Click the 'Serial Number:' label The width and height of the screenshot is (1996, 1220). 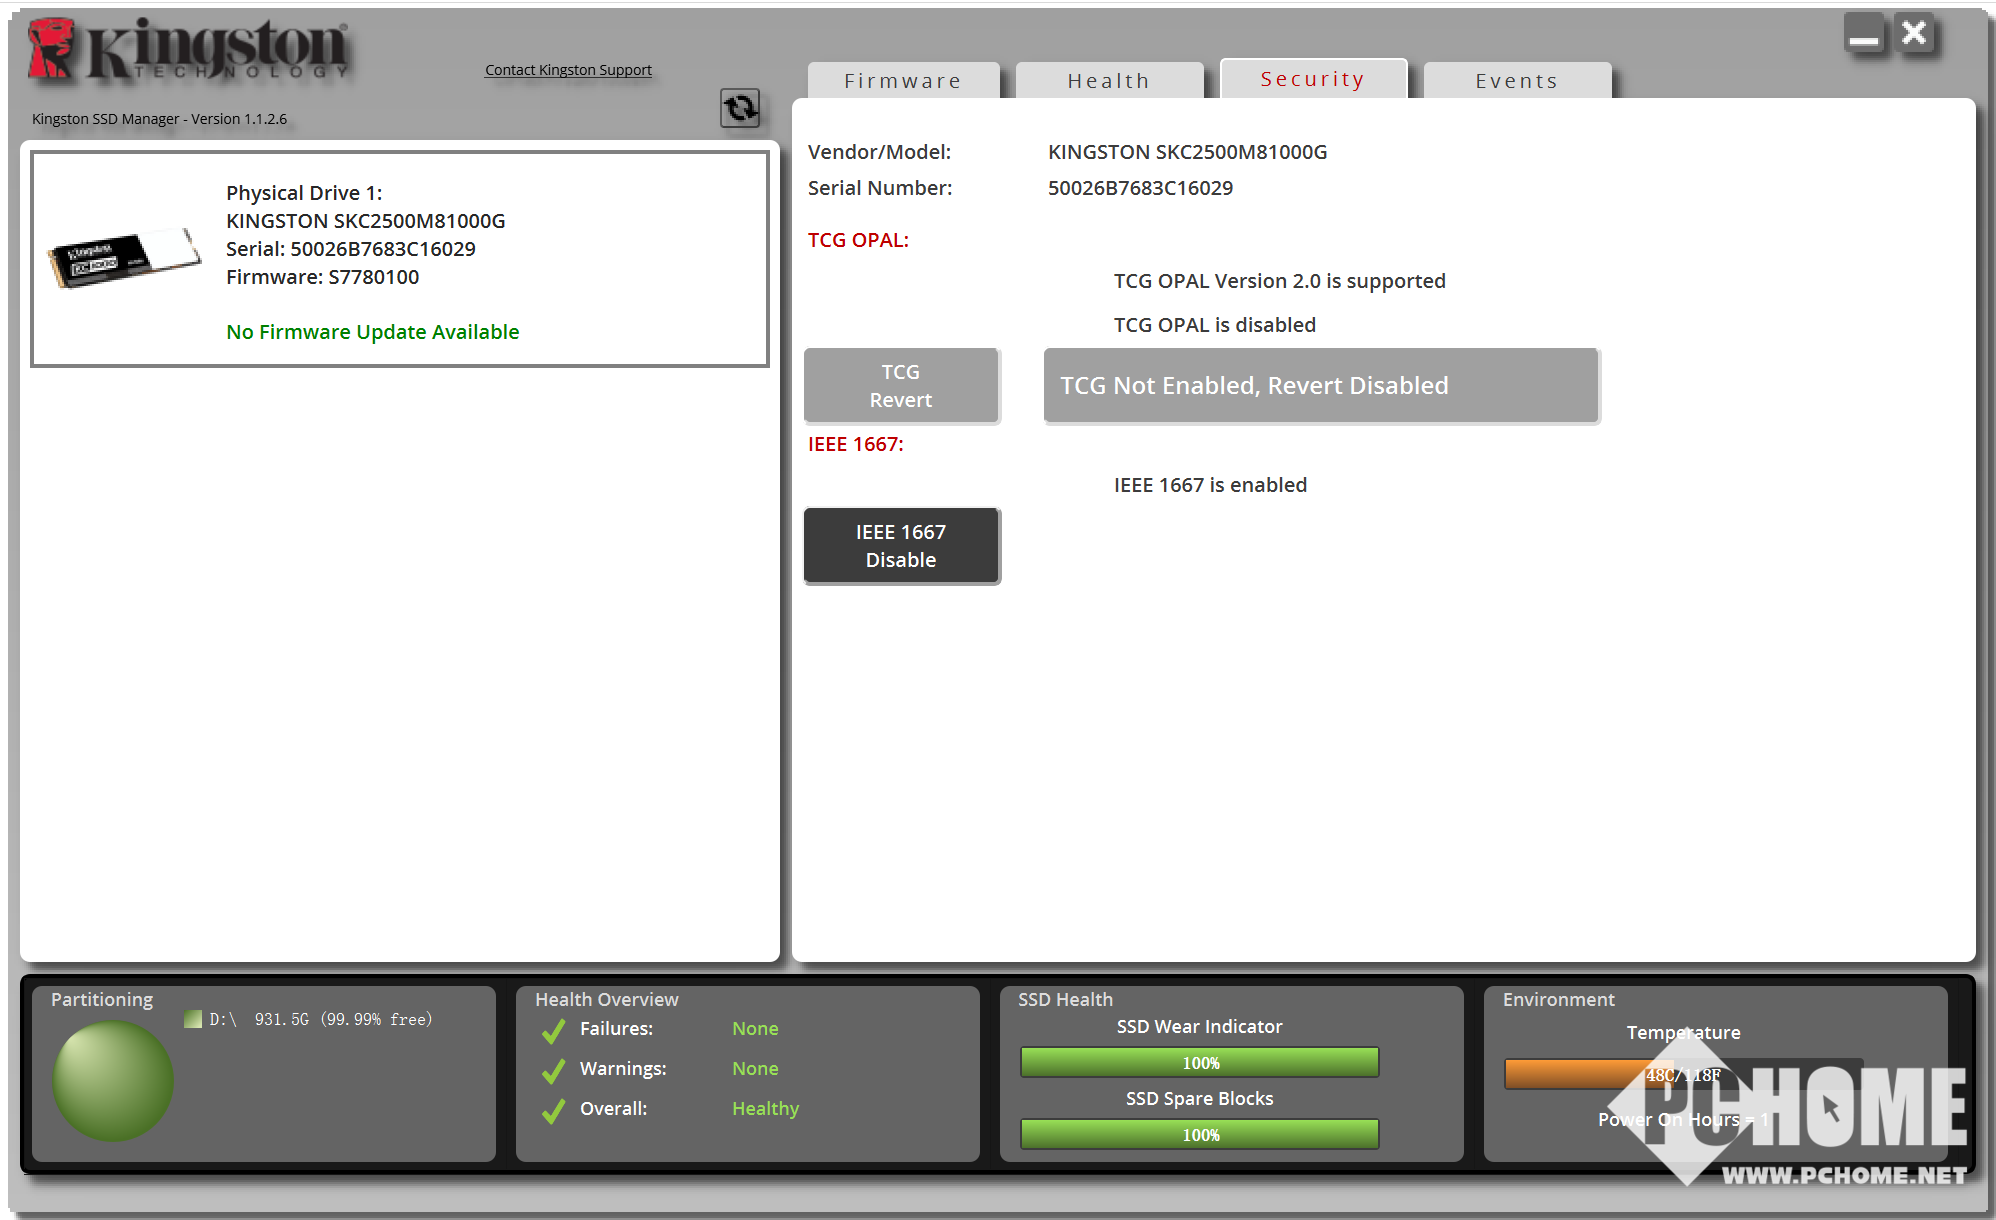pos(880,188)
